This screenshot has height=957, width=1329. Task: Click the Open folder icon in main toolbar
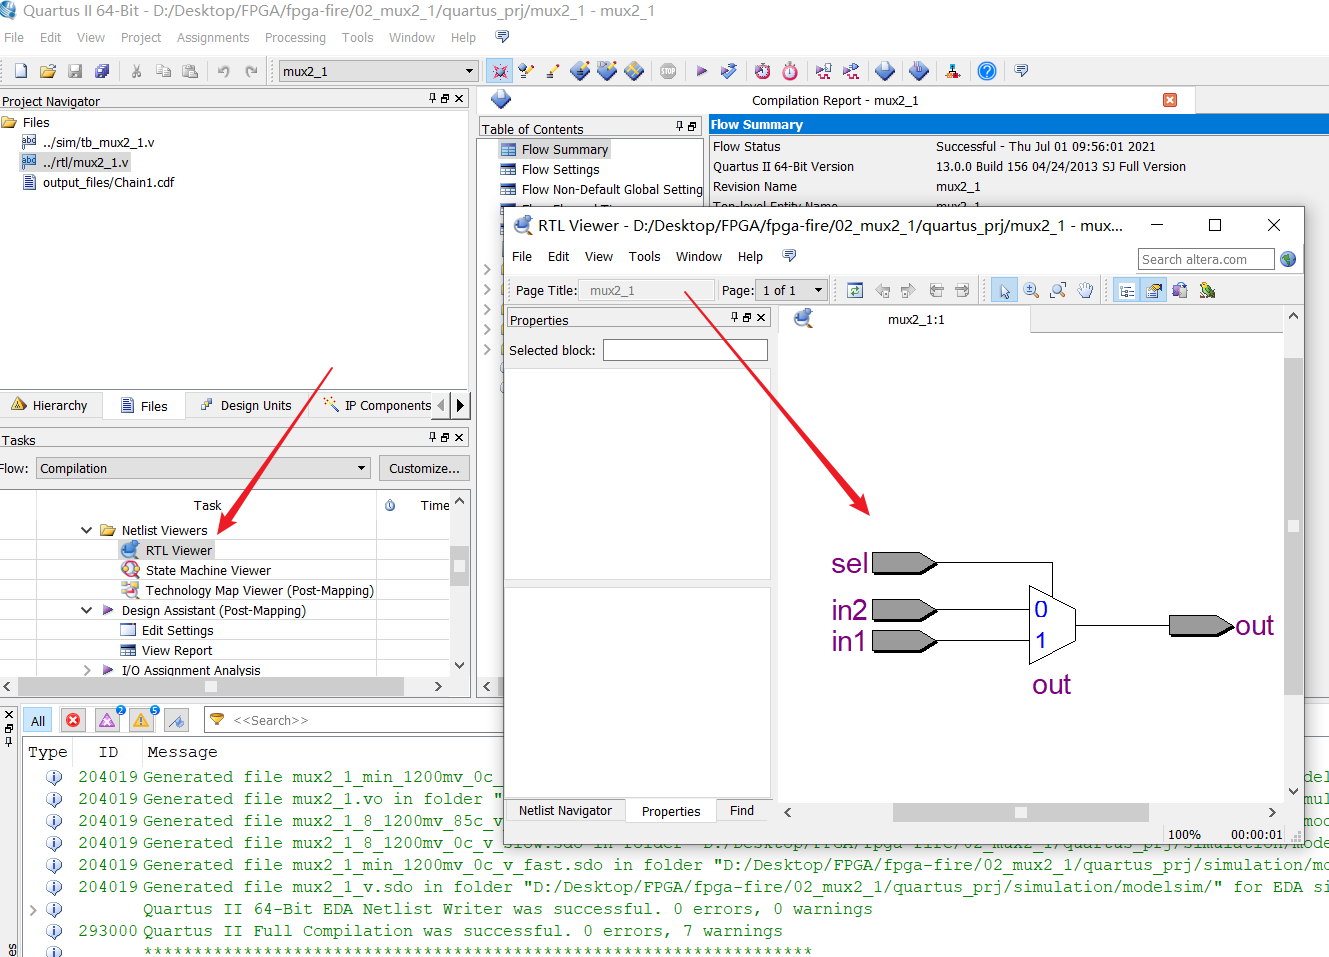[x=47, y=71]
